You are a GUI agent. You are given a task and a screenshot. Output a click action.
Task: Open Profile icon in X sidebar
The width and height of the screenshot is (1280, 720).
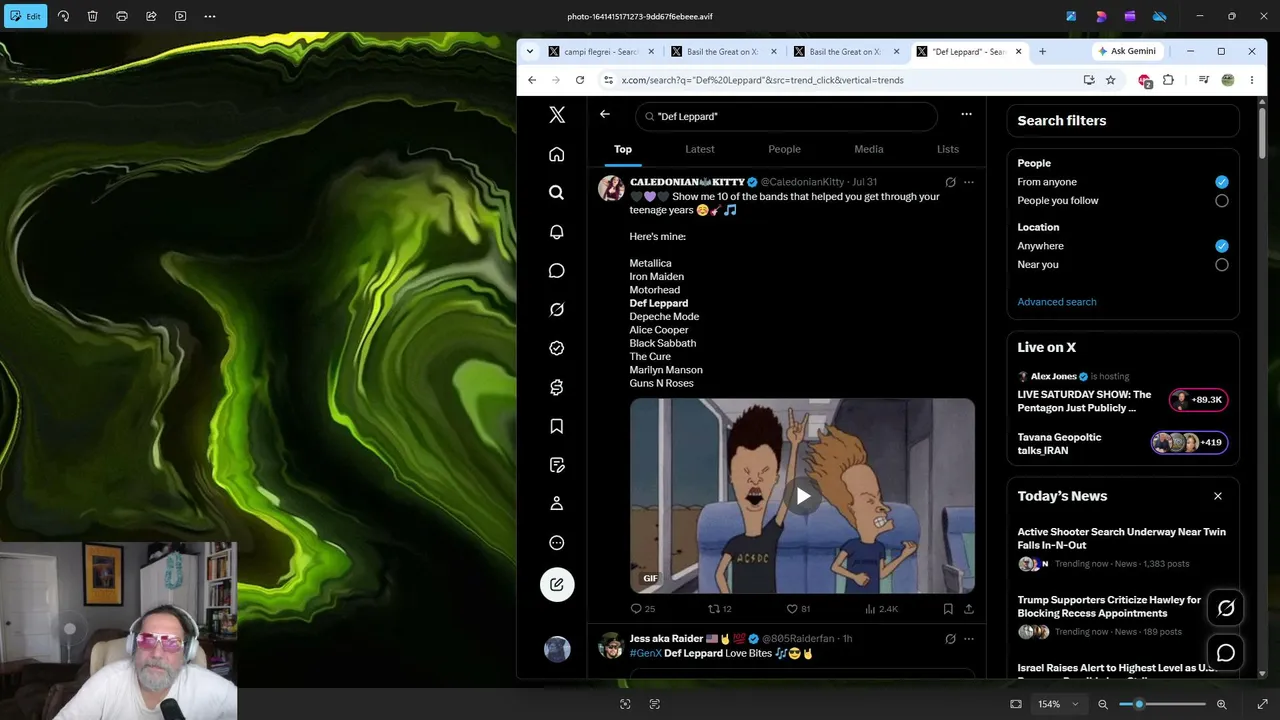[x=557, y=504]
